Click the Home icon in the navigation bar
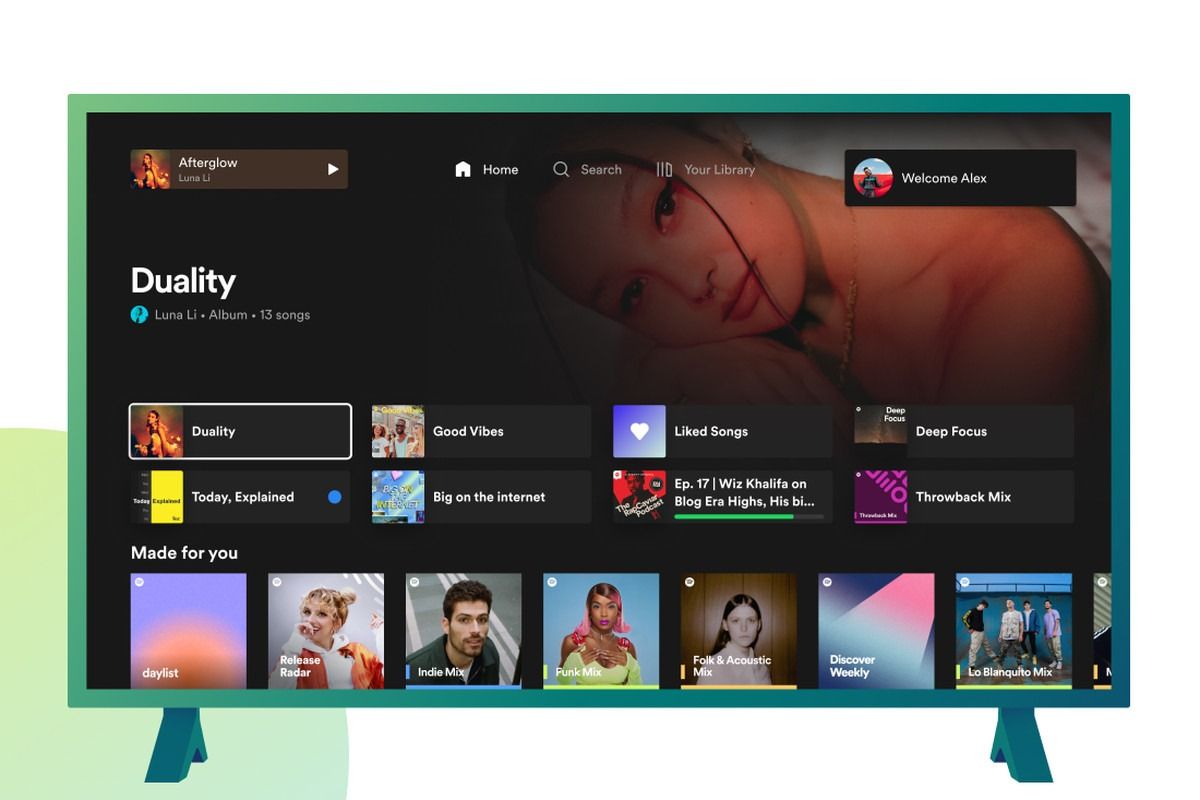This screenshot has height=800, width=1200. tap(461, 169)
